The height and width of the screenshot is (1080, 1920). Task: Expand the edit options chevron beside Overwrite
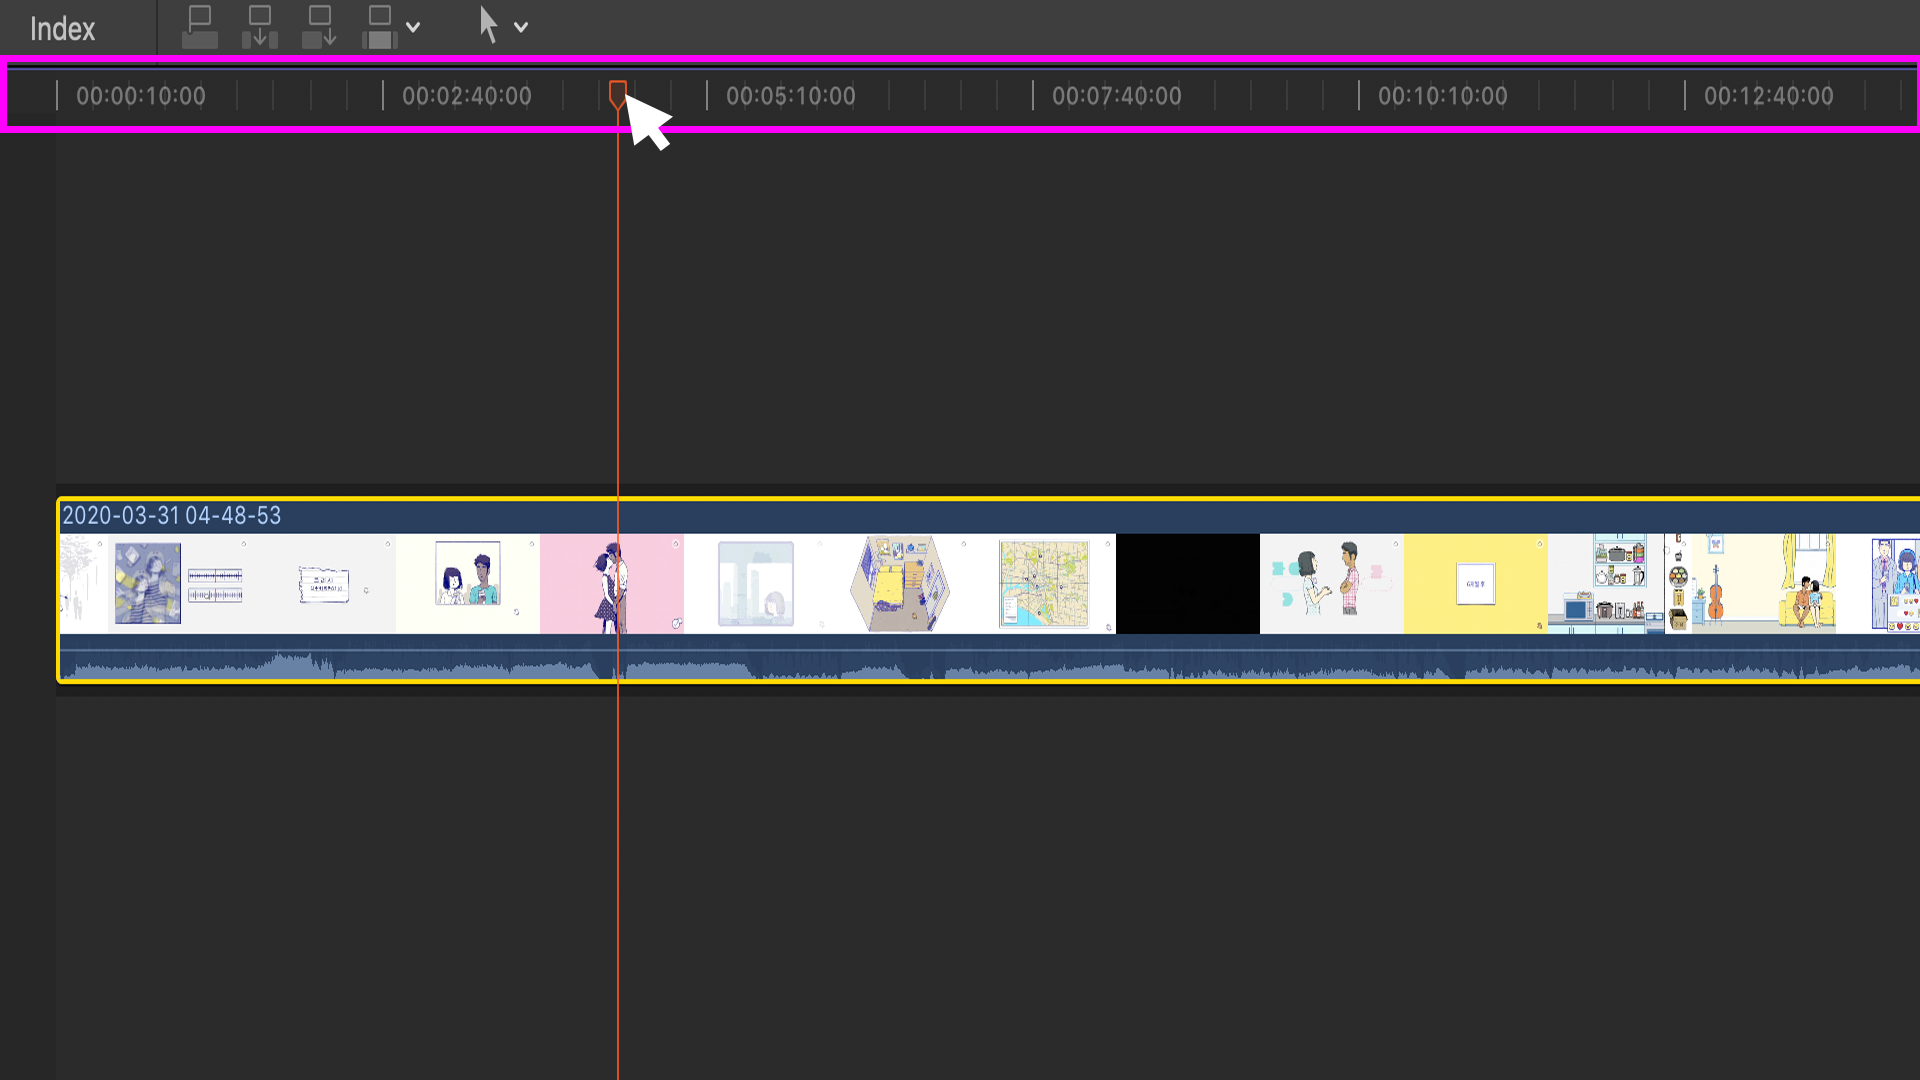(x=413, y=28)
